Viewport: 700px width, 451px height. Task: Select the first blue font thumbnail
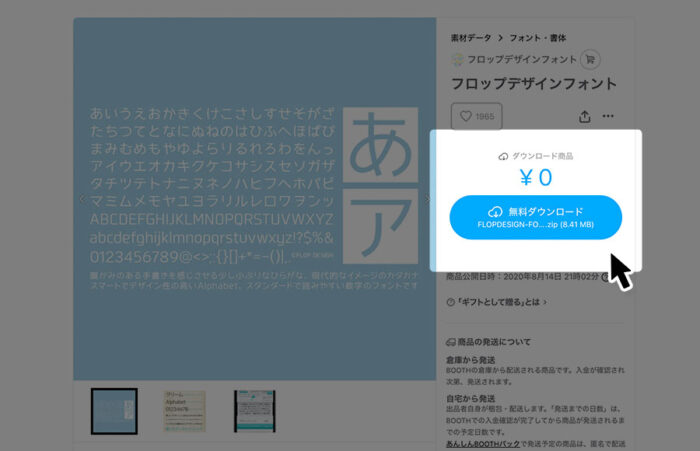click(x=114, y=411)
